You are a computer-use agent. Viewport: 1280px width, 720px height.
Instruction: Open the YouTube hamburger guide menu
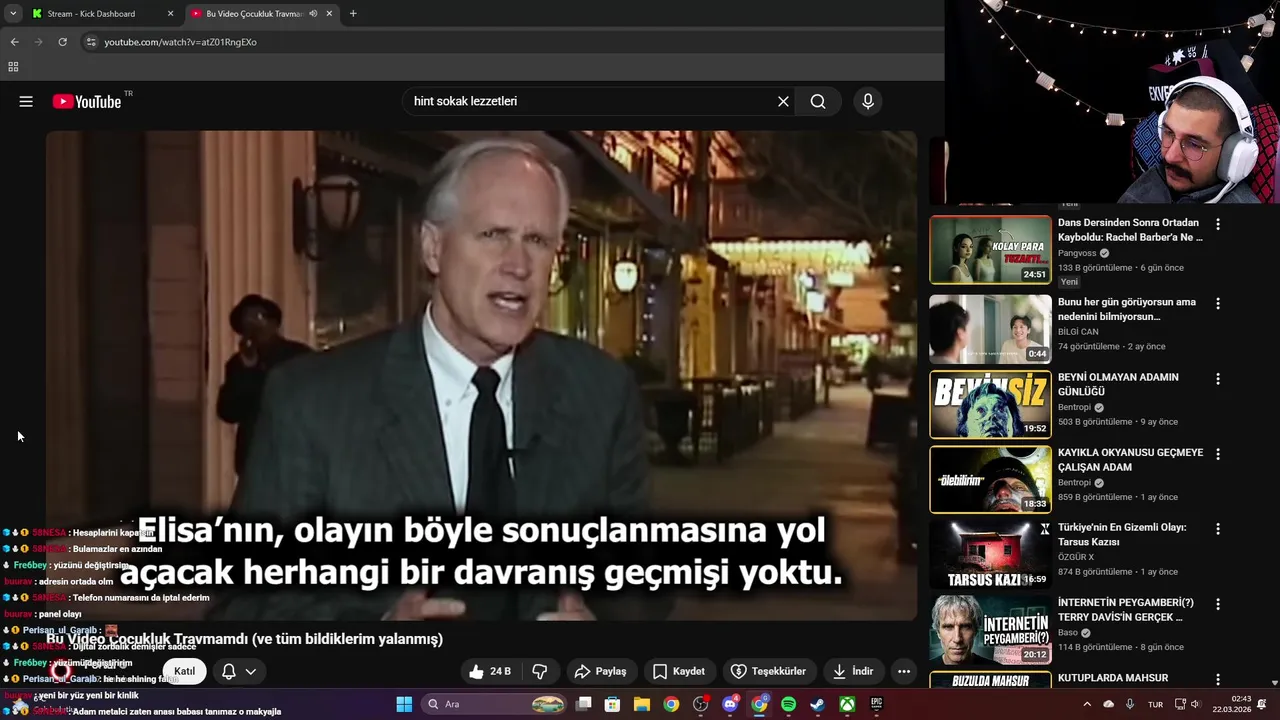pyautogui.click(x=26, y=101)
